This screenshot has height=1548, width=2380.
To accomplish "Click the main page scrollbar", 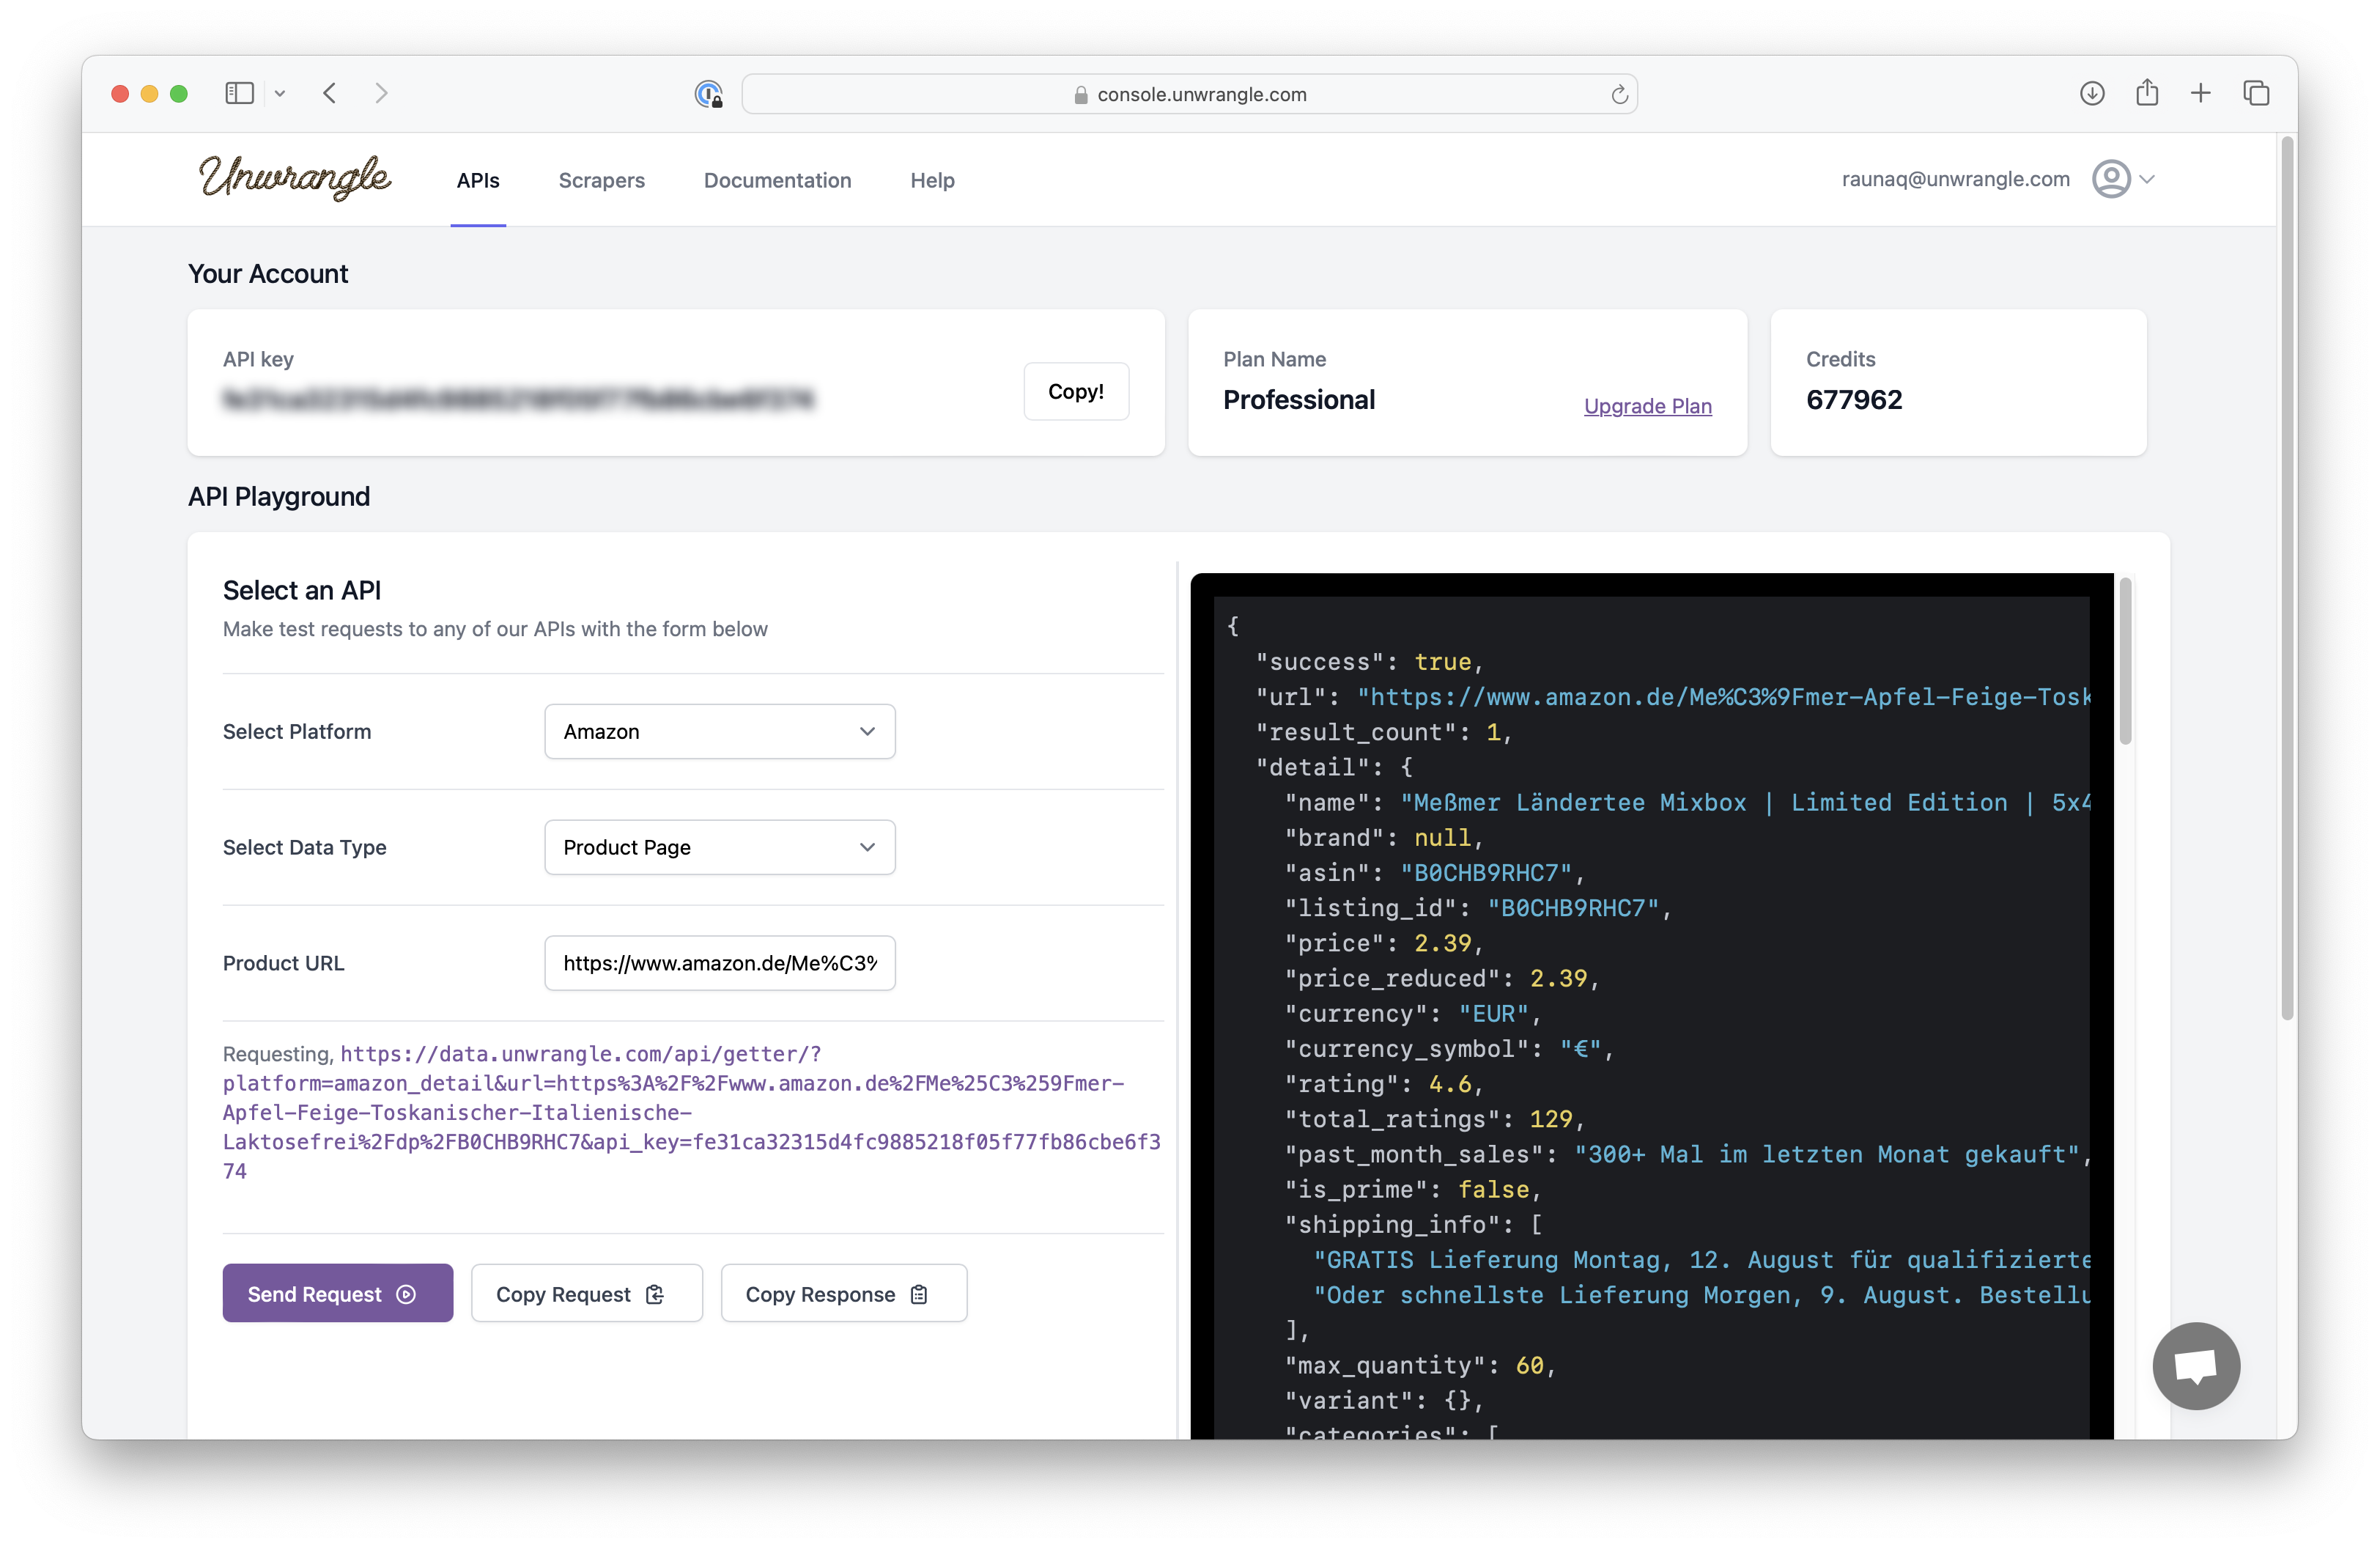I will [x=2286, y=578].
